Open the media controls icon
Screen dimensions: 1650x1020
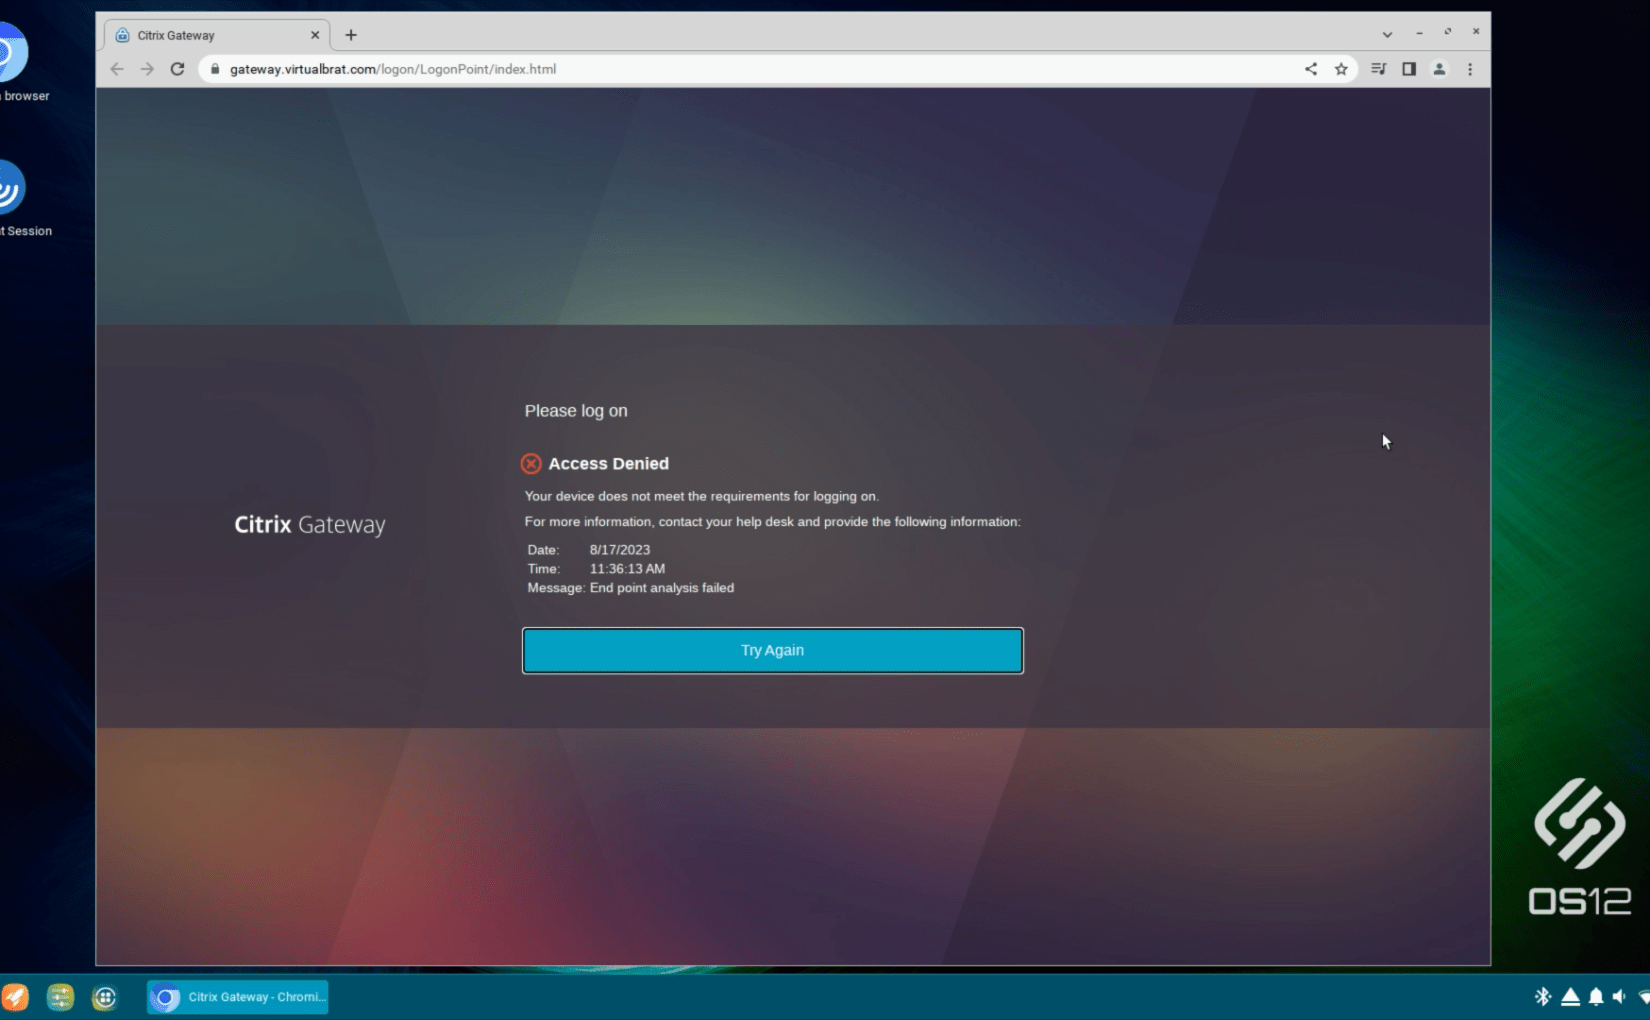click(x=1378, y=69)
